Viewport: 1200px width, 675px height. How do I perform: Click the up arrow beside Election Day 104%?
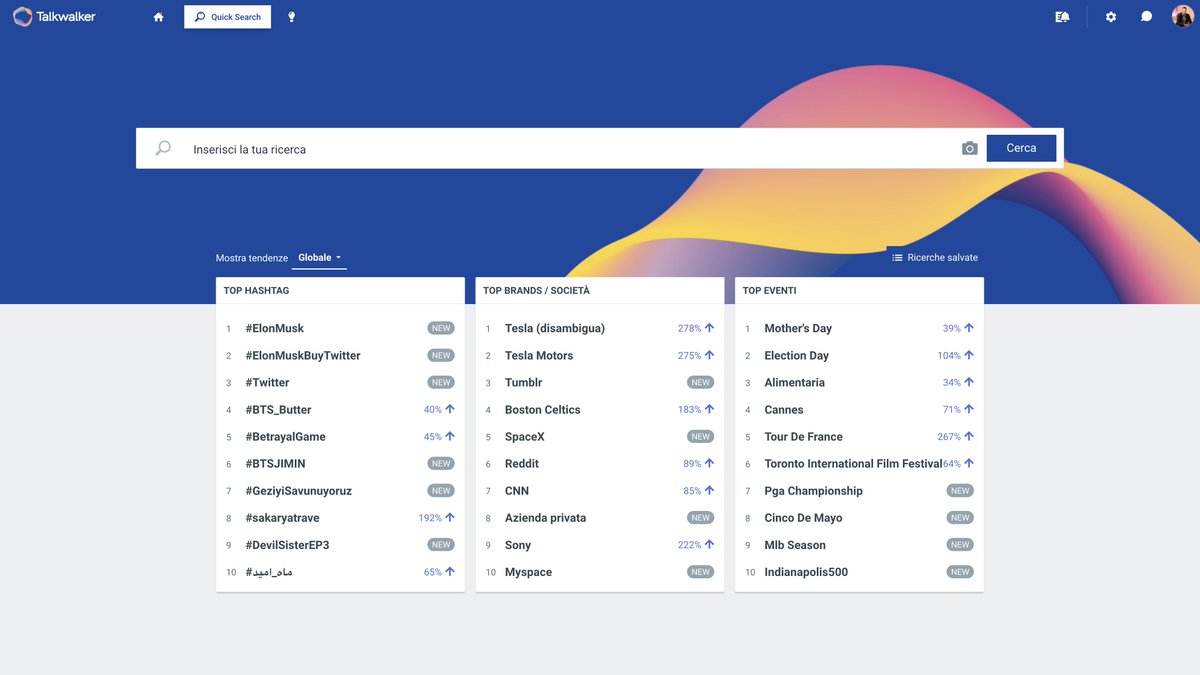[x=969, y=355]
